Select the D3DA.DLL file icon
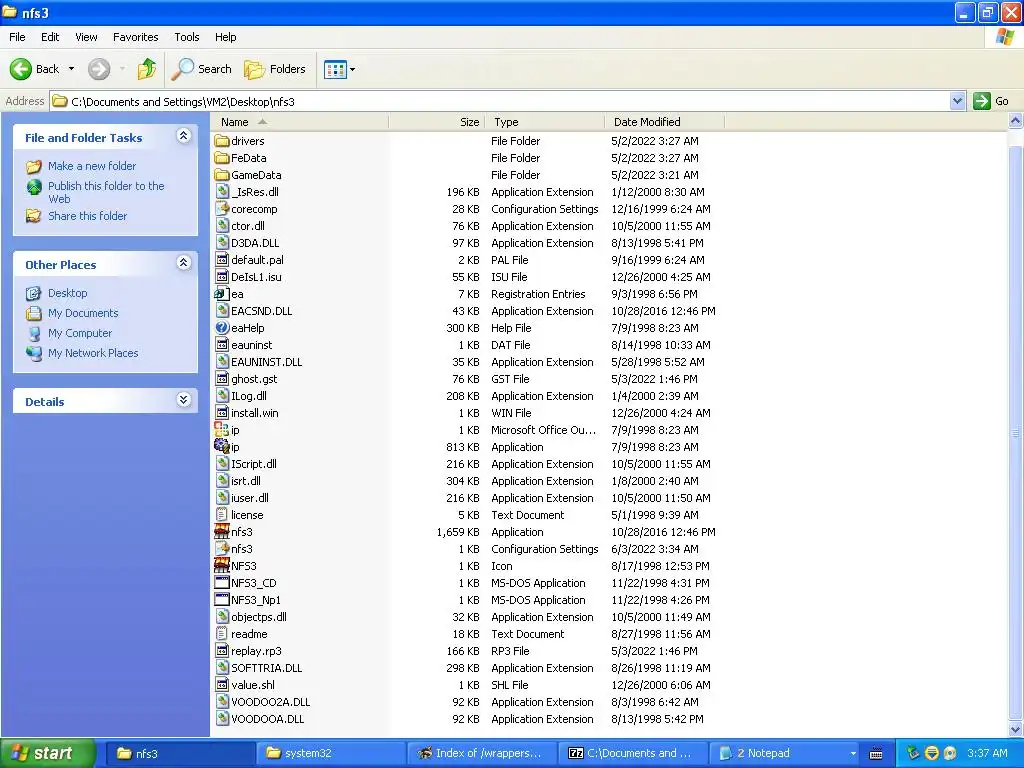This screenshot has height=768, width=1024. coord(222,242)
